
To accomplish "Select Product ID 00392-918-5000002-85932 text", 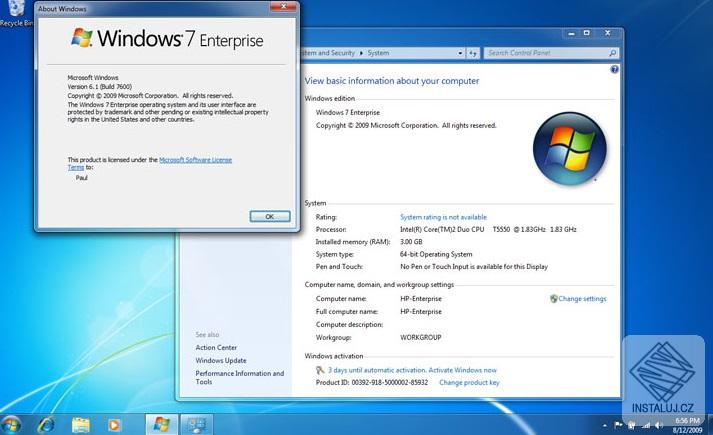I will [372, 383].
